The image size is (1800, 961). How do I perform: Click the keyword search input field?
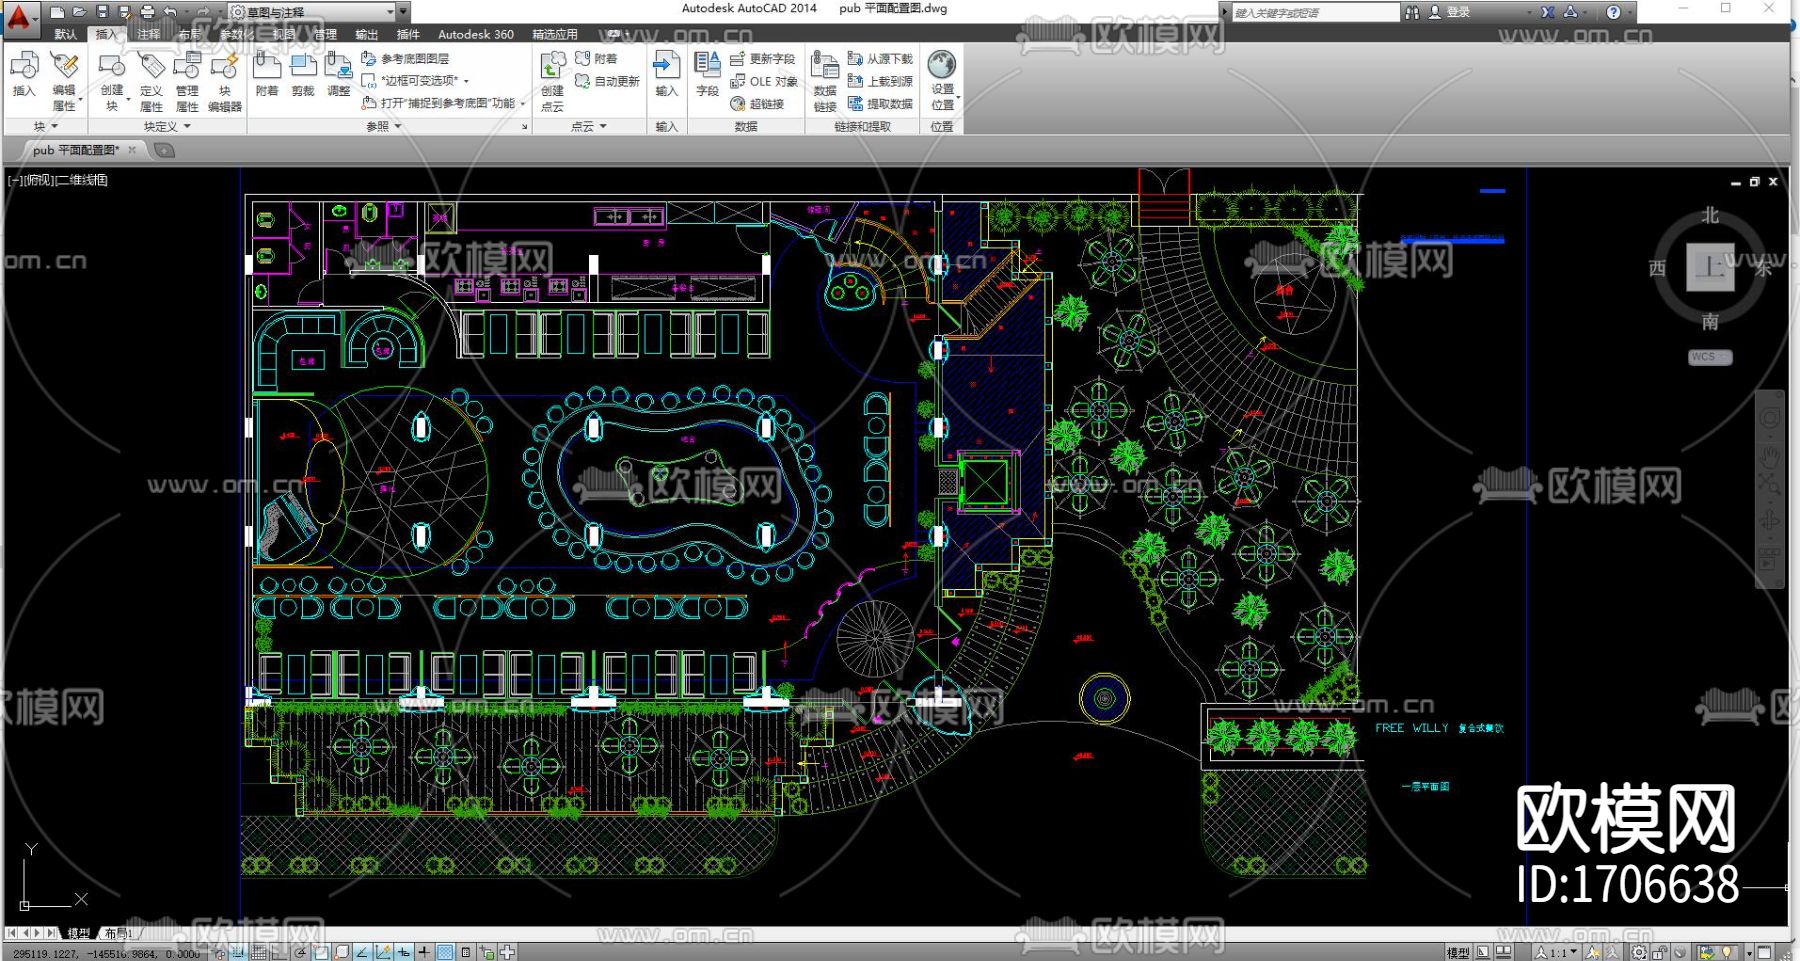point(1313,12)
